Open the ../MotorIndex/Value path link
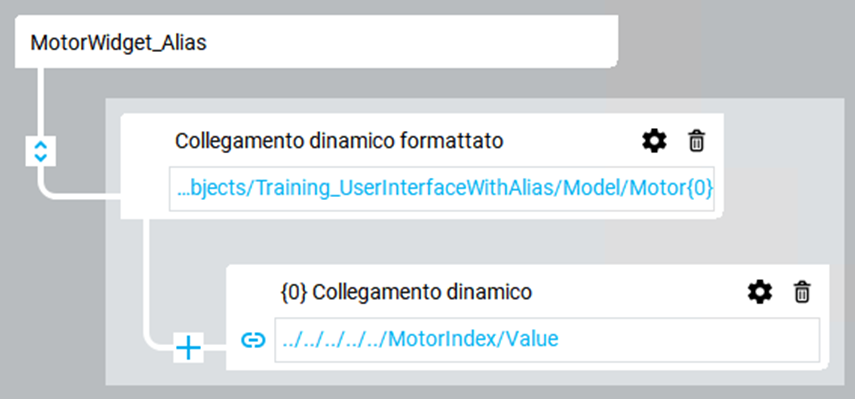This screenshot has width=855, height=399. click(420, 340)
